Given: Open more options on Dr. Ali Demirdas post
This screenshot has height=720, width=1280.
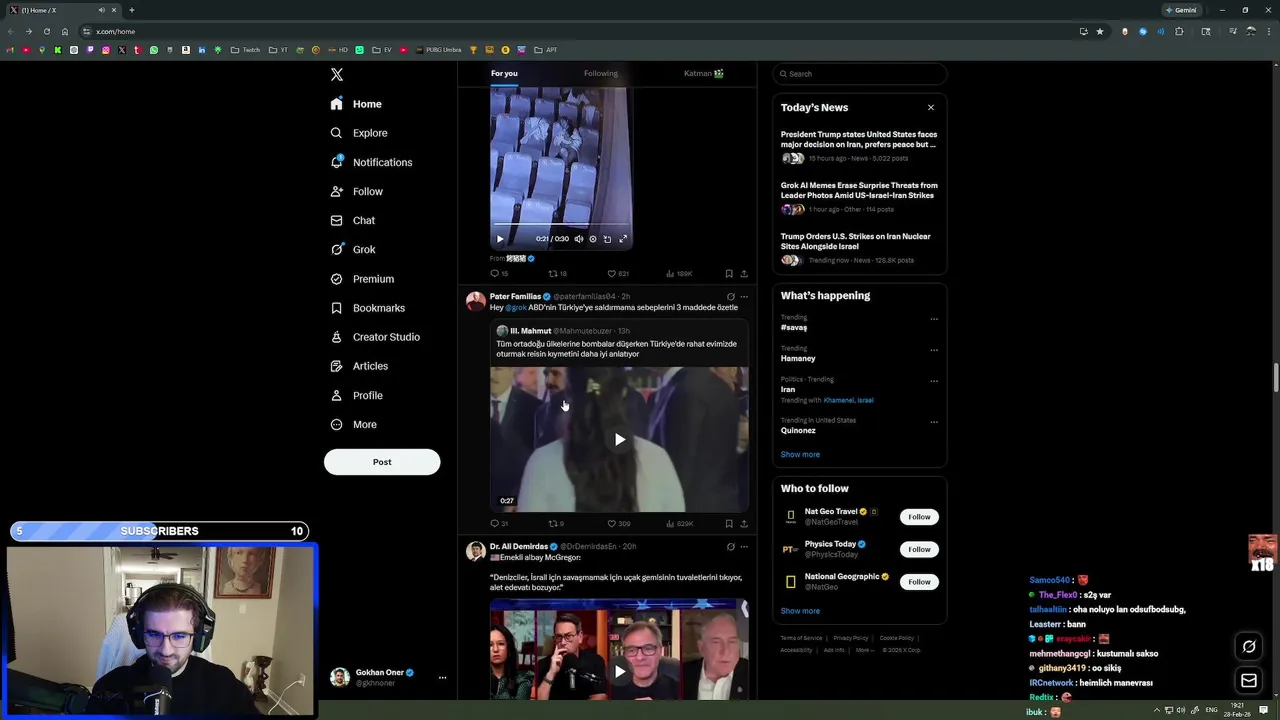Looking at the screenshot, I should tap(744, 547).
